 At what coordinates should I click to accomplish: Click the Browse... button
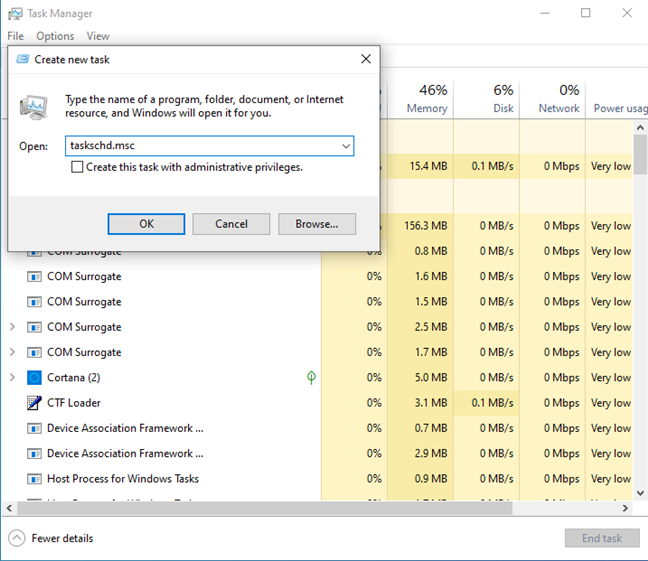pyautogui.click(x=317, y=224)
